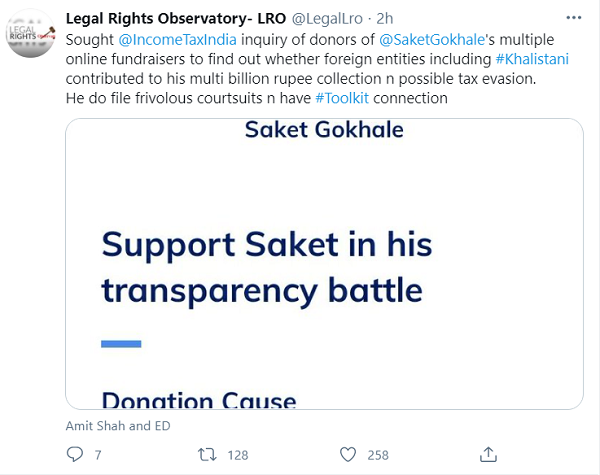
Task: Click the 7 replies count
Action: tap(98, 455)
